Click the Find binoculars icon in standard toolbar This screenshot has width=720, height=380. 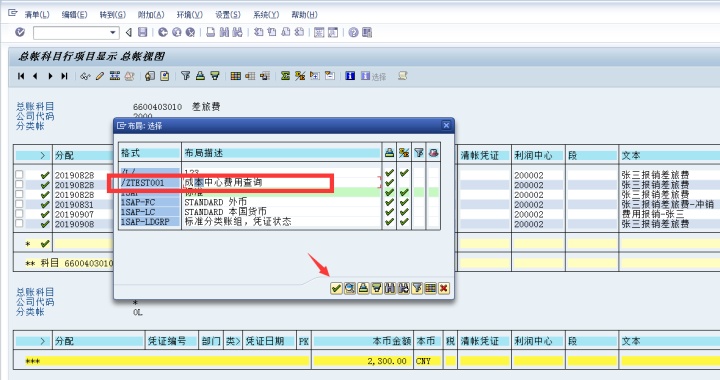[224, 32]
